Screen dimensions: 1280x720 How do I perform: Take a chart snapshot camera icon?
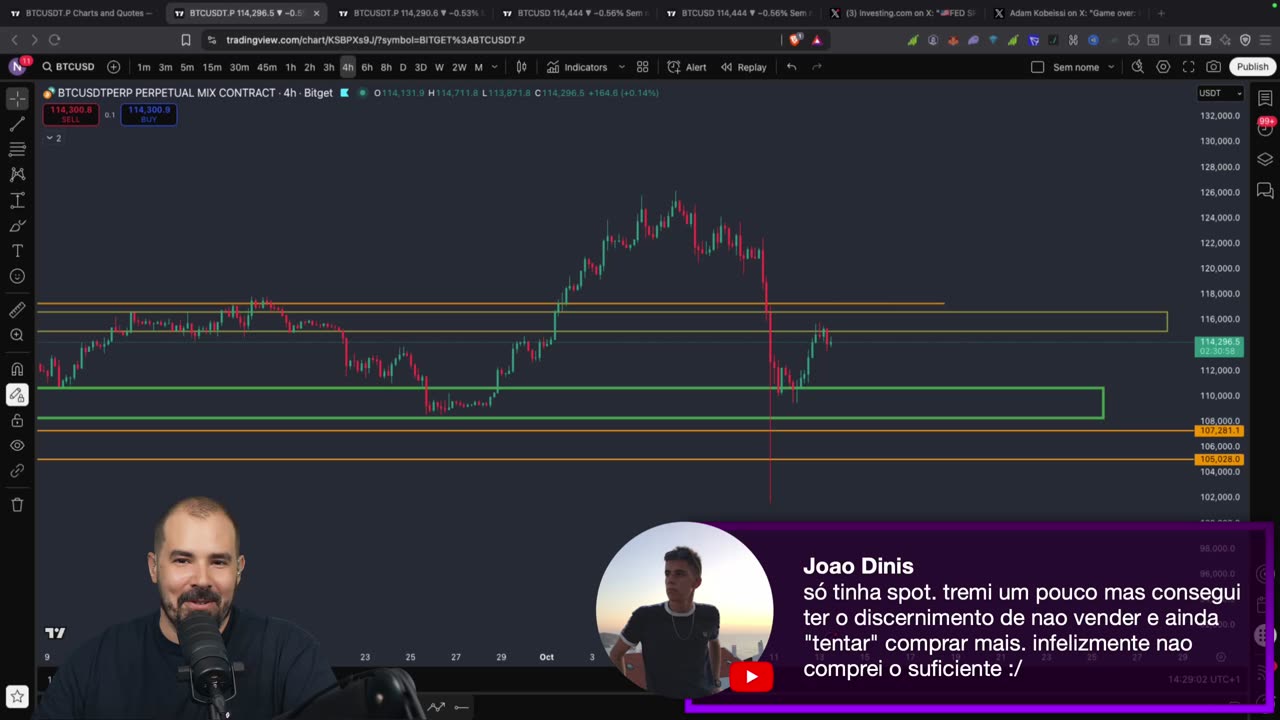tap(1213, 67)
